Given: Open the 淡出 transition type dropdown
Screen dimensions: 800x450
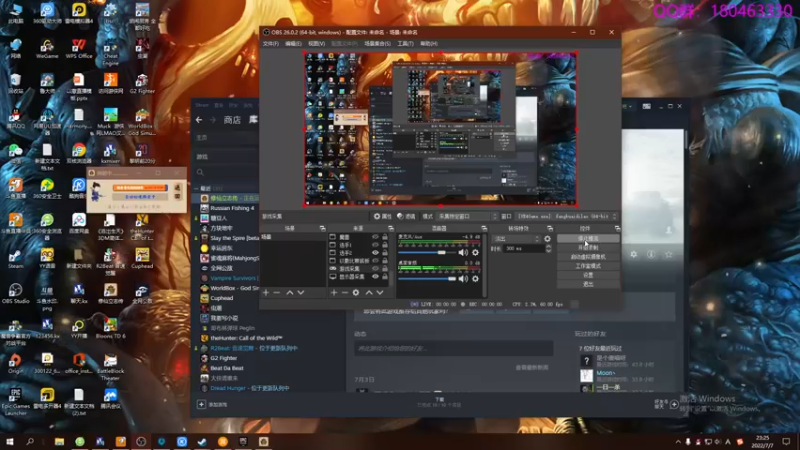Looking at the screenshot, I should (x=516, y=239).
